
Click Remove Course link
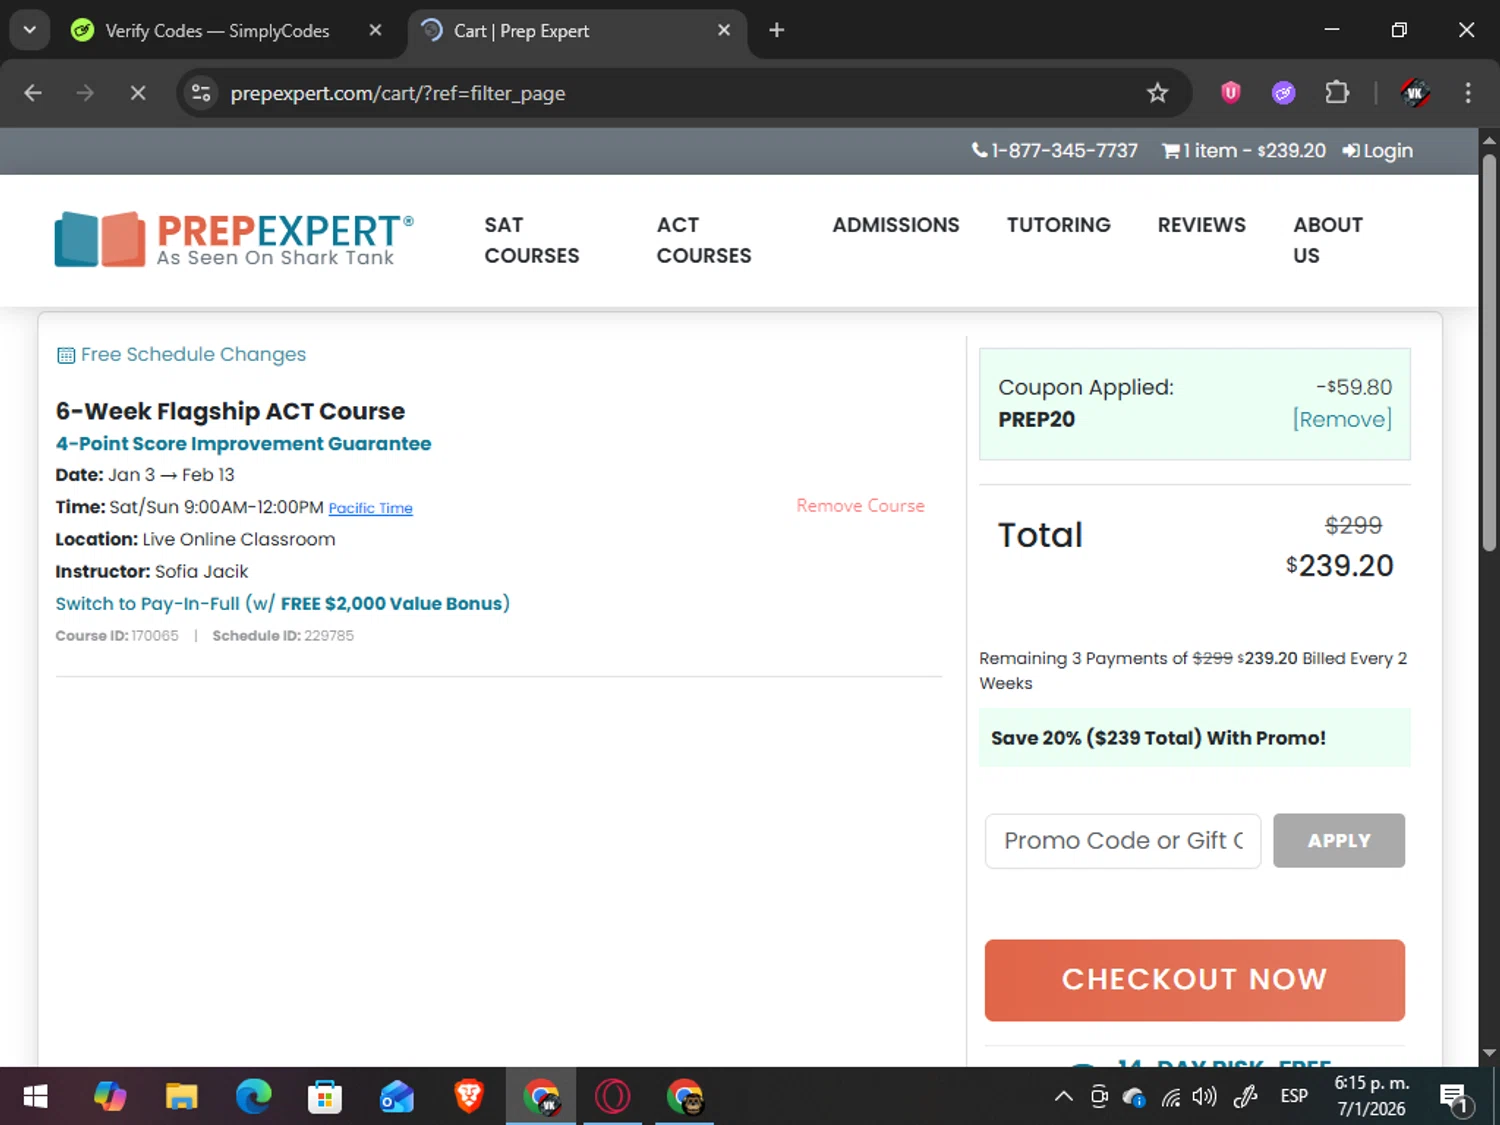(860, 506)
